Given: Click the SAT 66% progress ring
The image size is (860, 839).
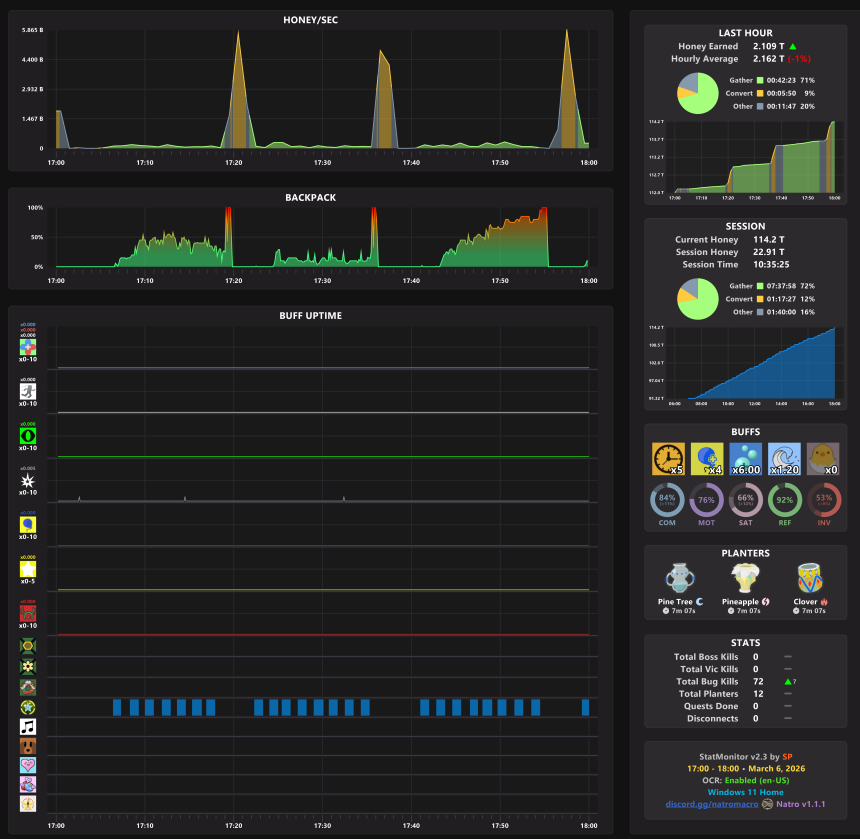Looking at the screenshot, I should click(x=745, y=500).
